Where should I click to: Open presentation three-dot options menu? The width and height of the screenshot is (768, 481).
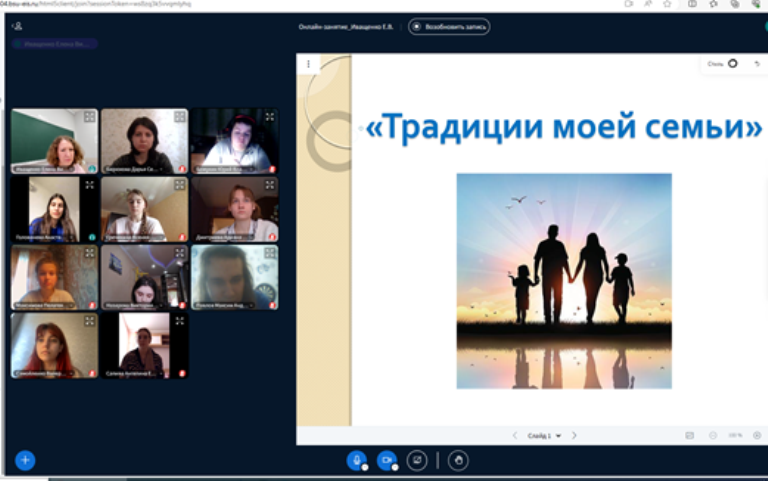coord(308,64)
